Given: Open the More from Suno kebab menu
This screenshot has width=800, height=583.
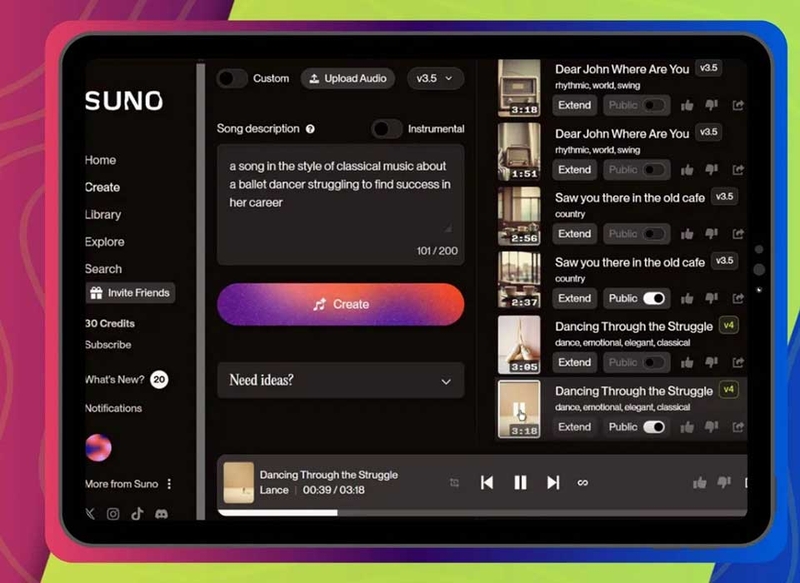Looking at the screenshot, I should (169, 484).
